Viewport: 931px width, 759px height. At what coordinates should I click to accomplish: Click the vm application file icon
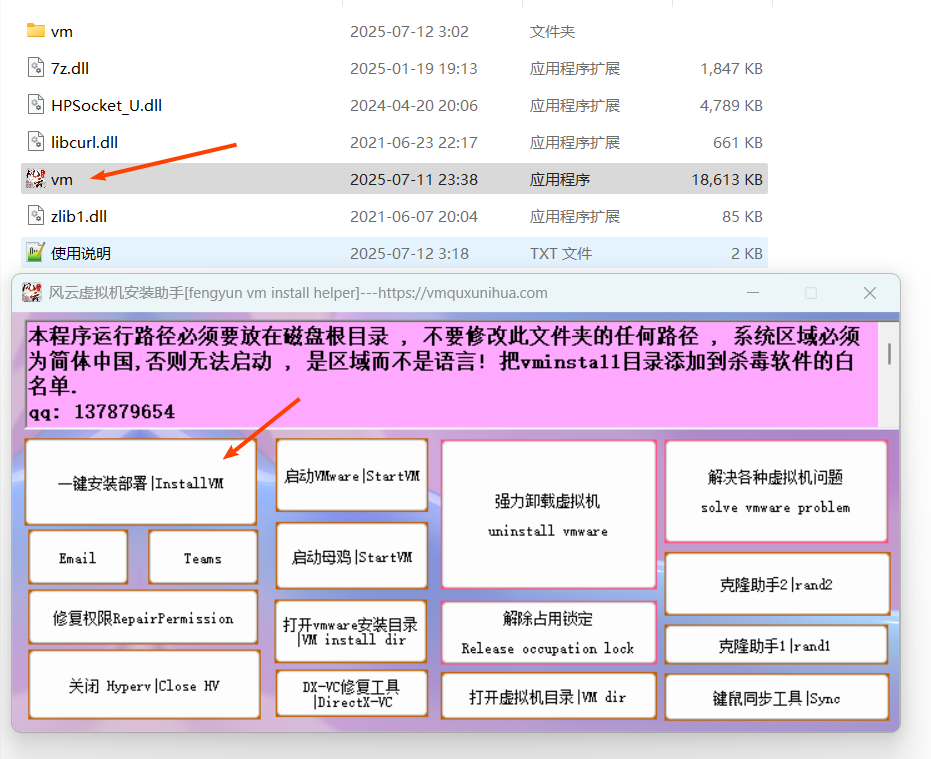[35, 179]
